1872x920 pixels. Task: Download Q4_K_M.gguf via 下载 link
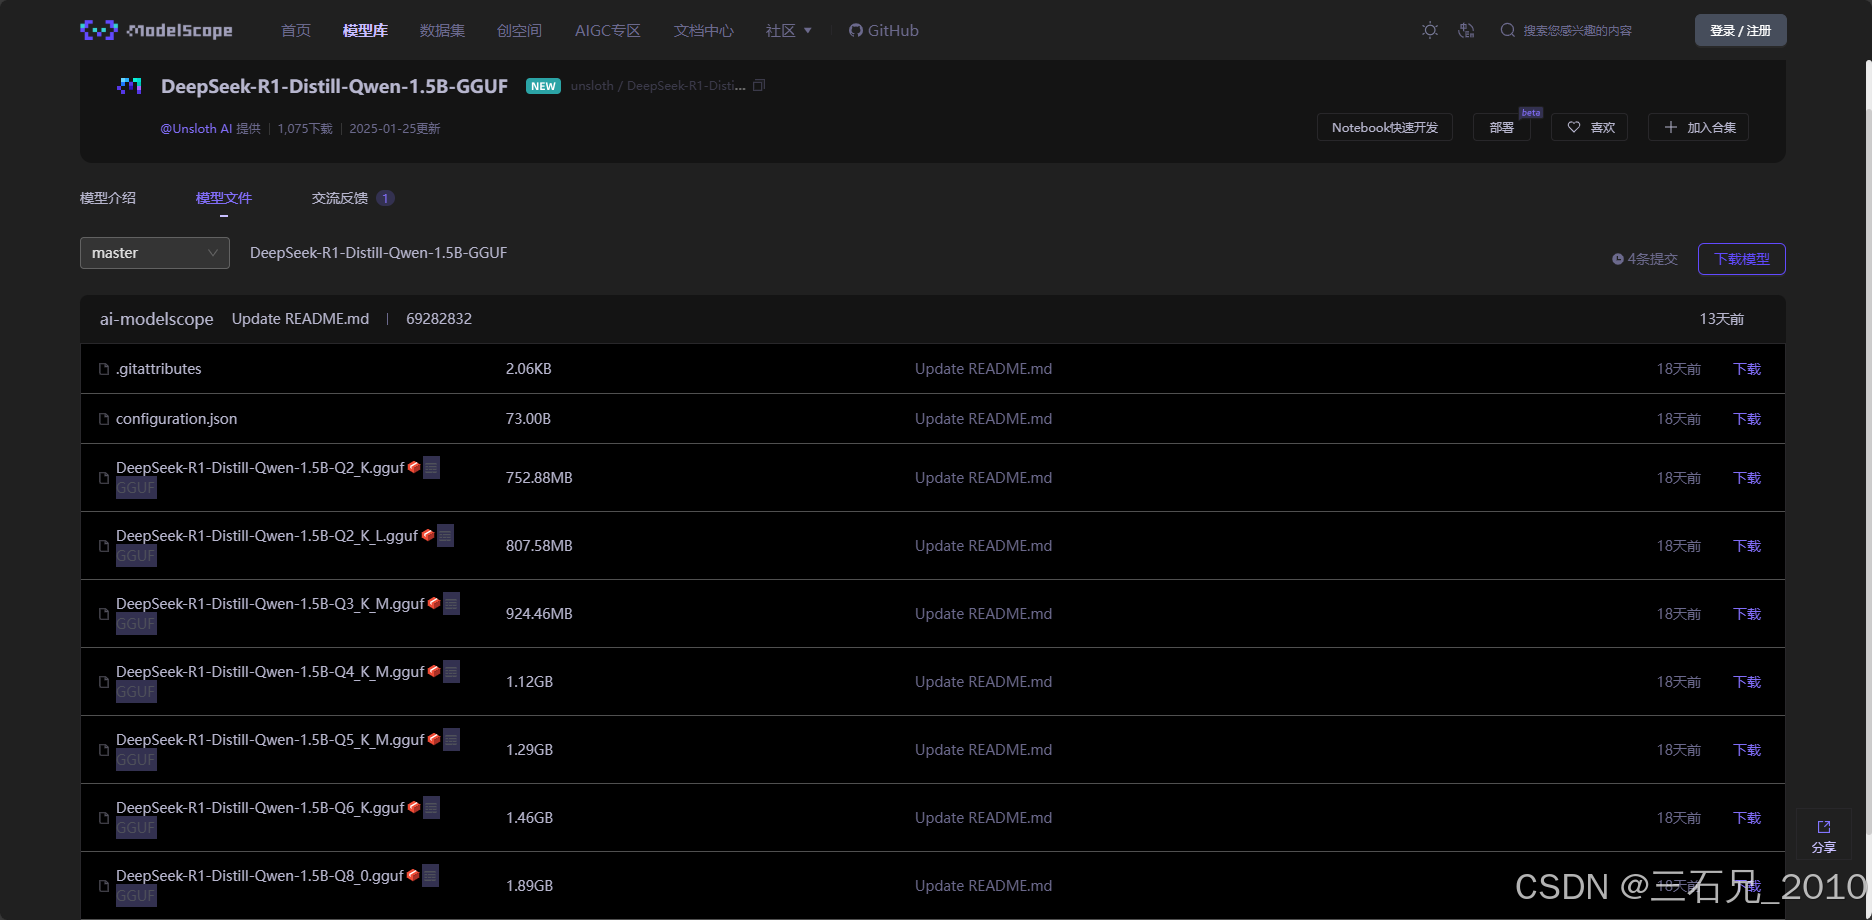click(x=1747, y=682)
